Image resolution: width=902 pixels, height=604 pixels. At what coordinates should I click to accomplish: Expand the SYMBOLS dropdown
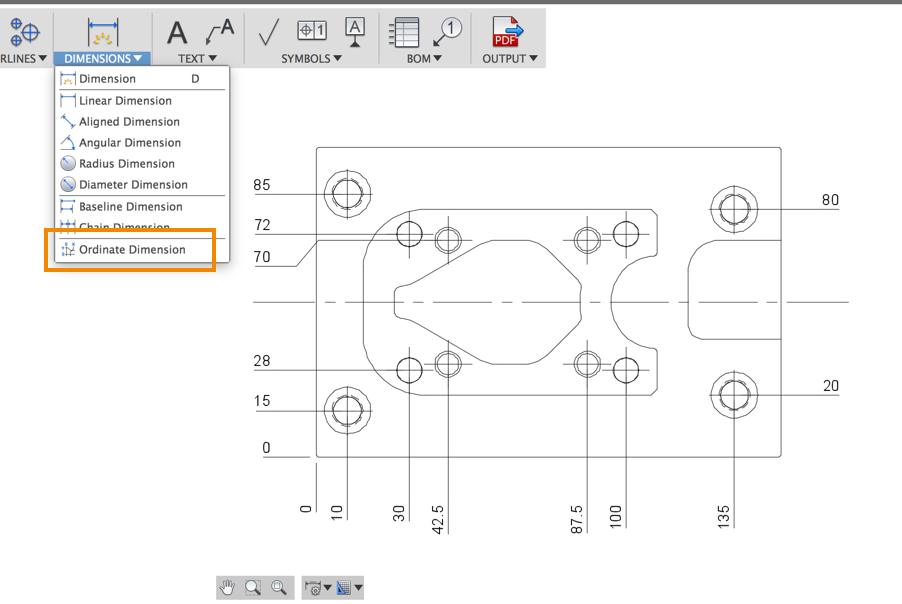(311, 59)
